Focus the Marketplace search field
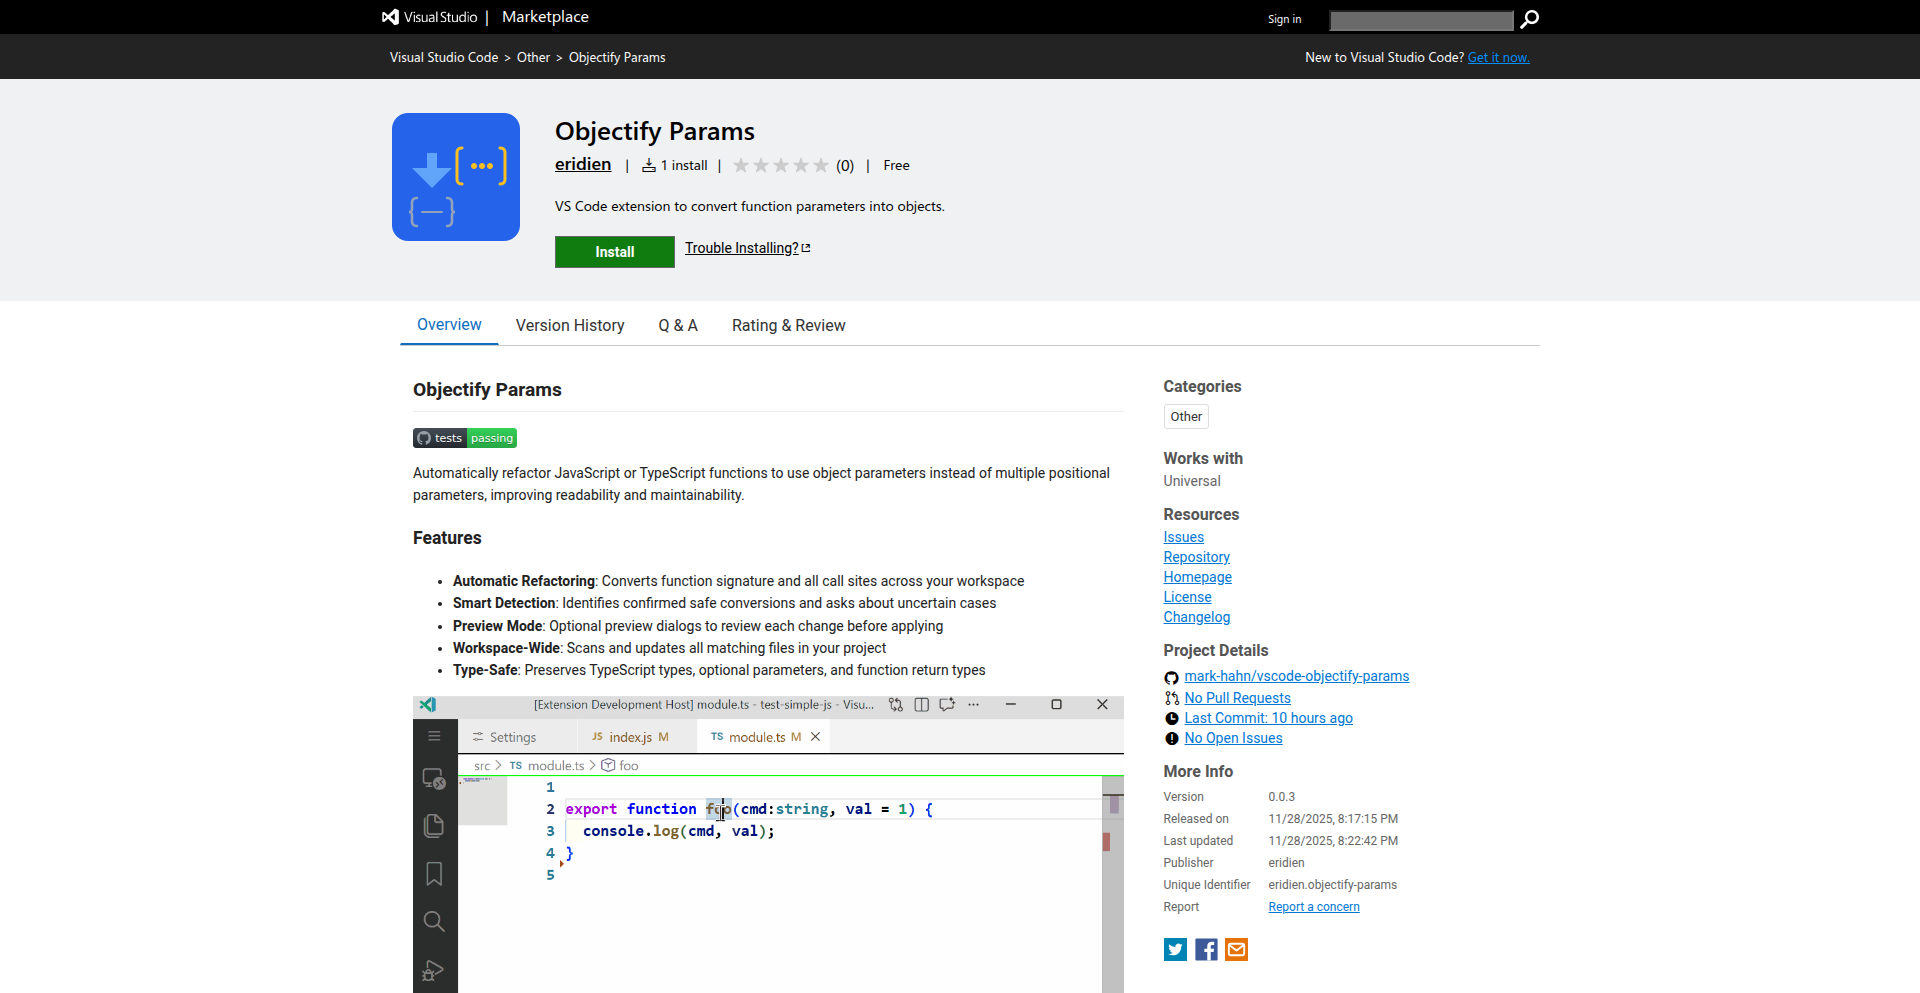The image size is (1920, 993). pyautogui.click(x=1421, y=20)
